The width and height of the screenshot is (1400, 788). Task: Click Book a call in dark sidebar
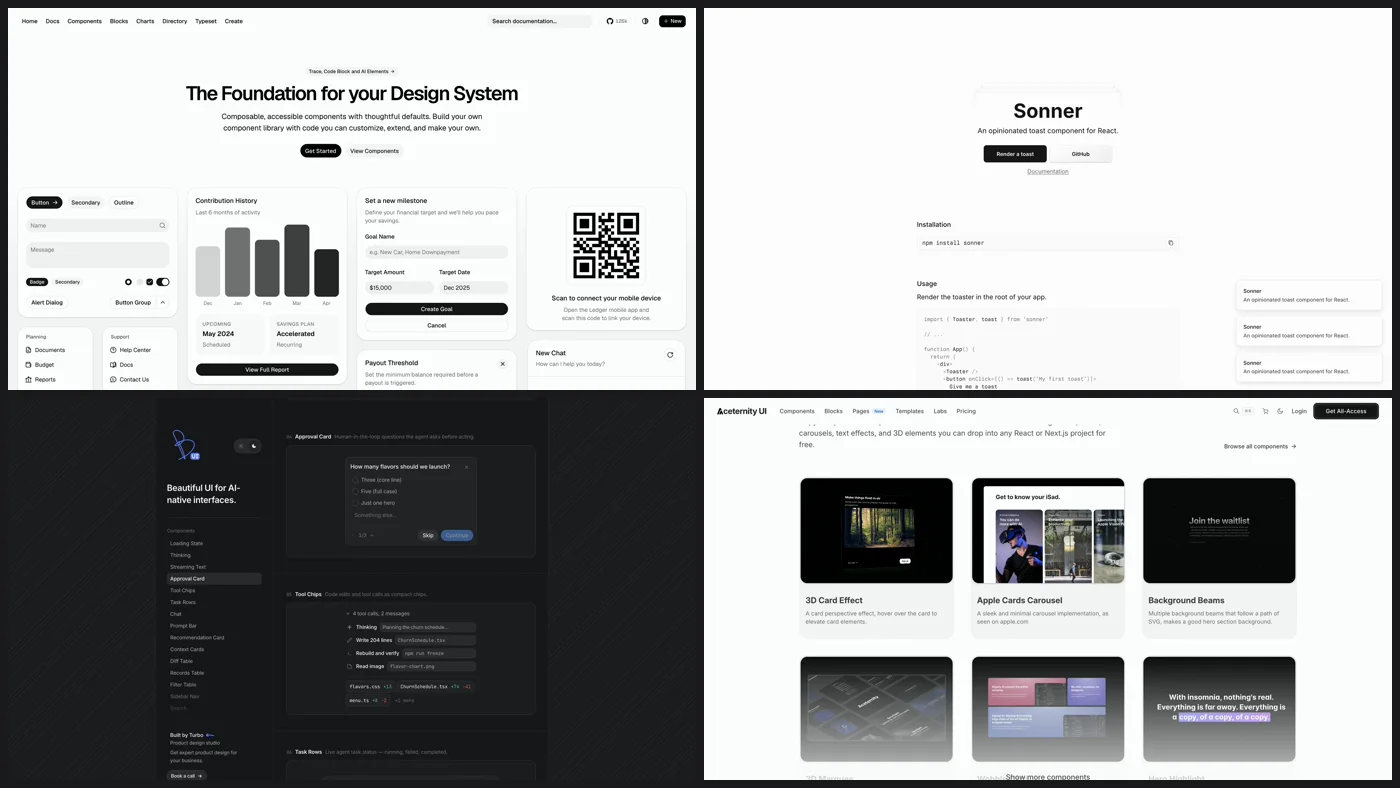[187, 776]
